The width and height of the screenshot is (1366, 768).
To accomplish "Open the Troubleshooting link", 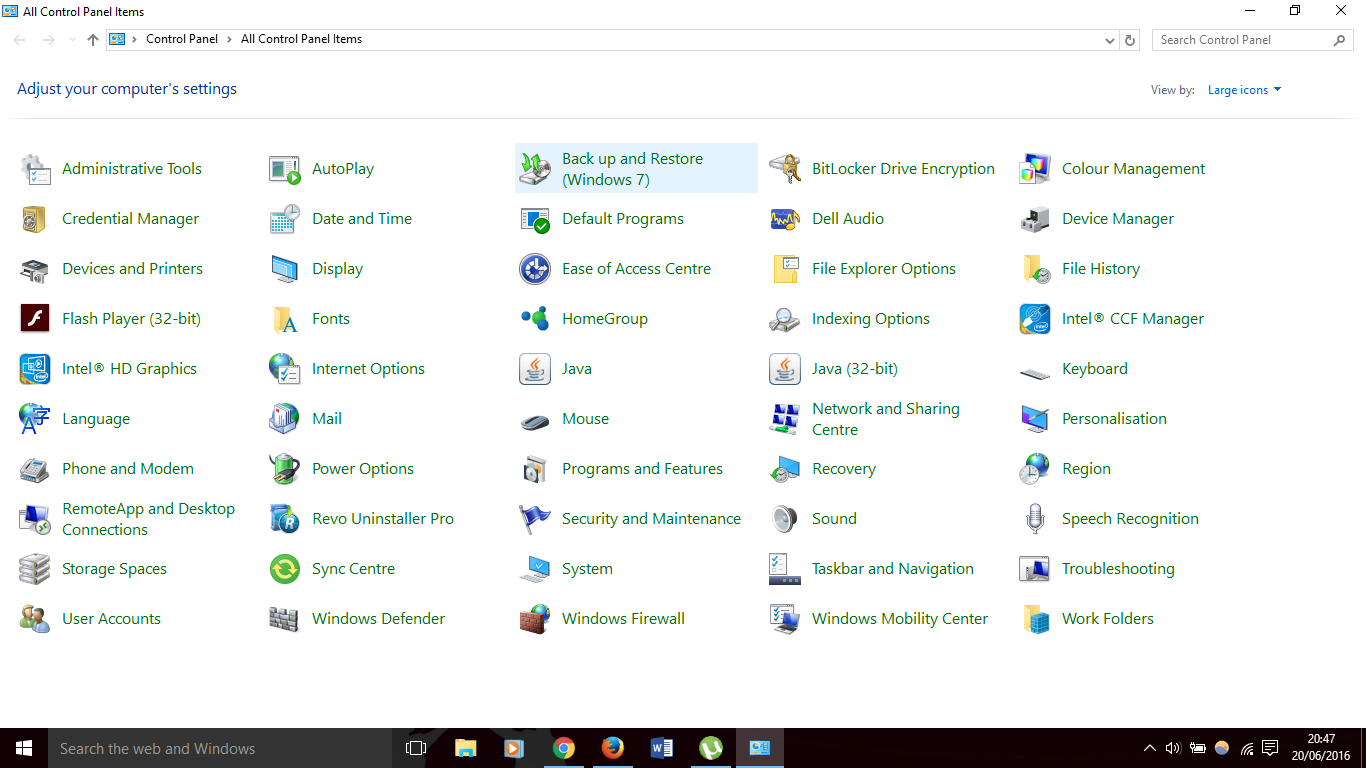I will 1118,569.
